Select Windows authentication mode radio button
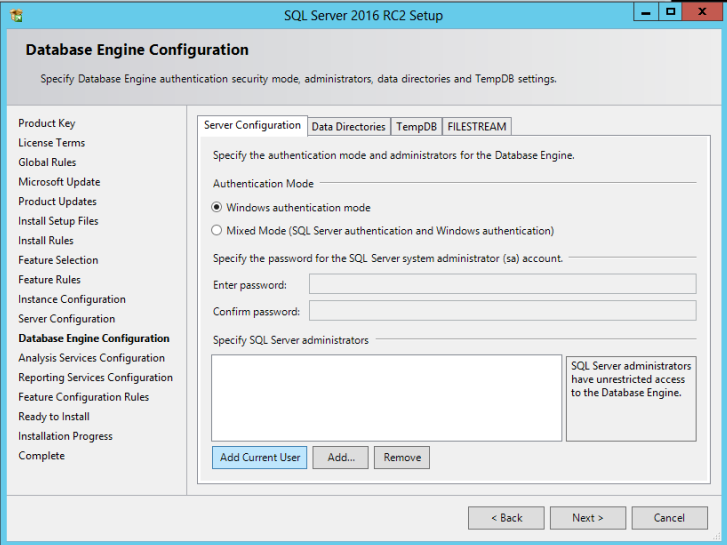 click(217, 208)
